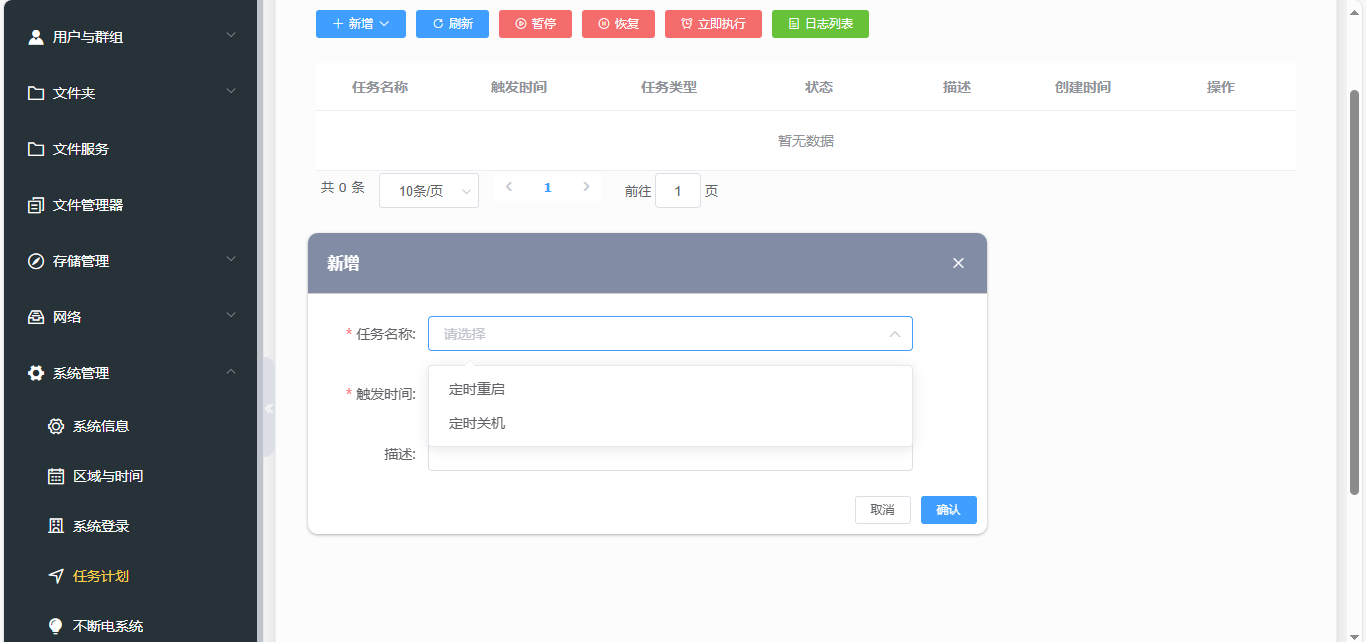This screenshot has height=642, width=1366.
Task: Click the 日志列表 toolbar button
Action: tap(820, 23)
